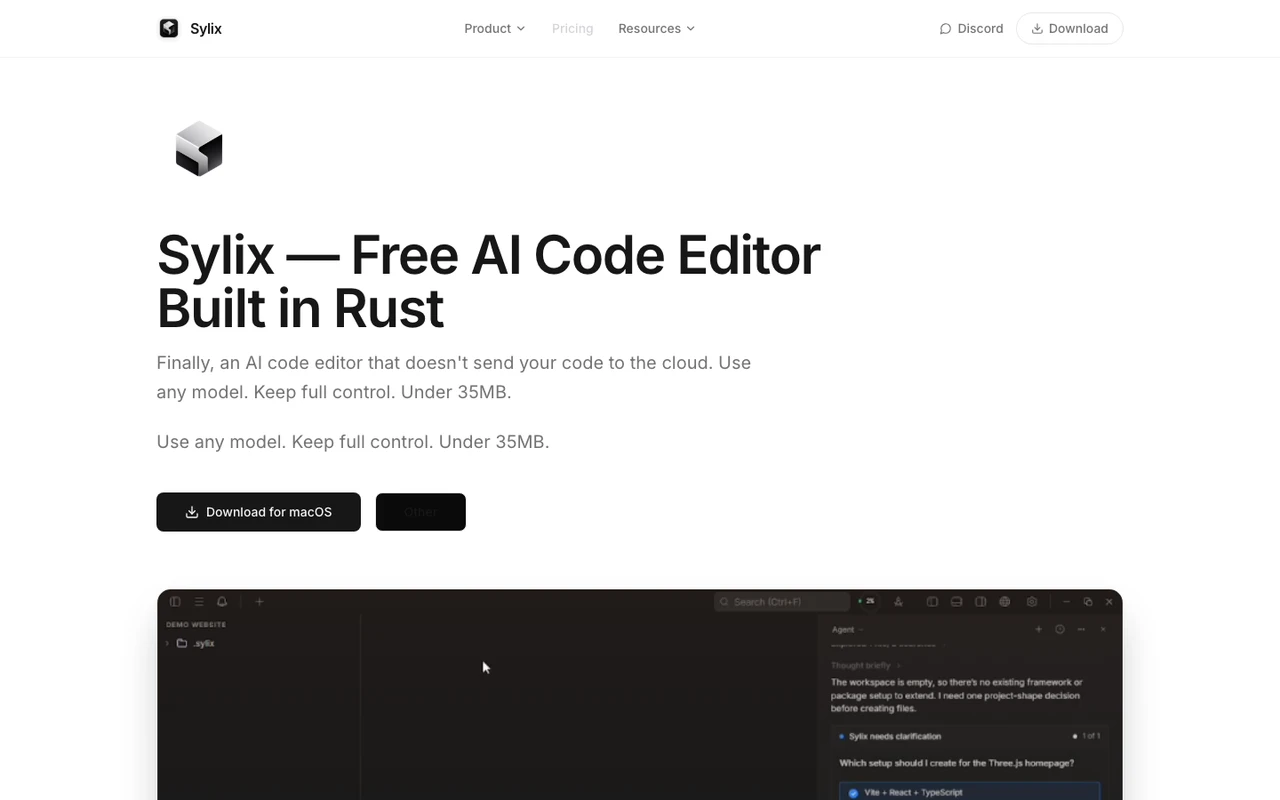Click the Download button in the navbar

pyautogui.click(x=1069, y=28)
